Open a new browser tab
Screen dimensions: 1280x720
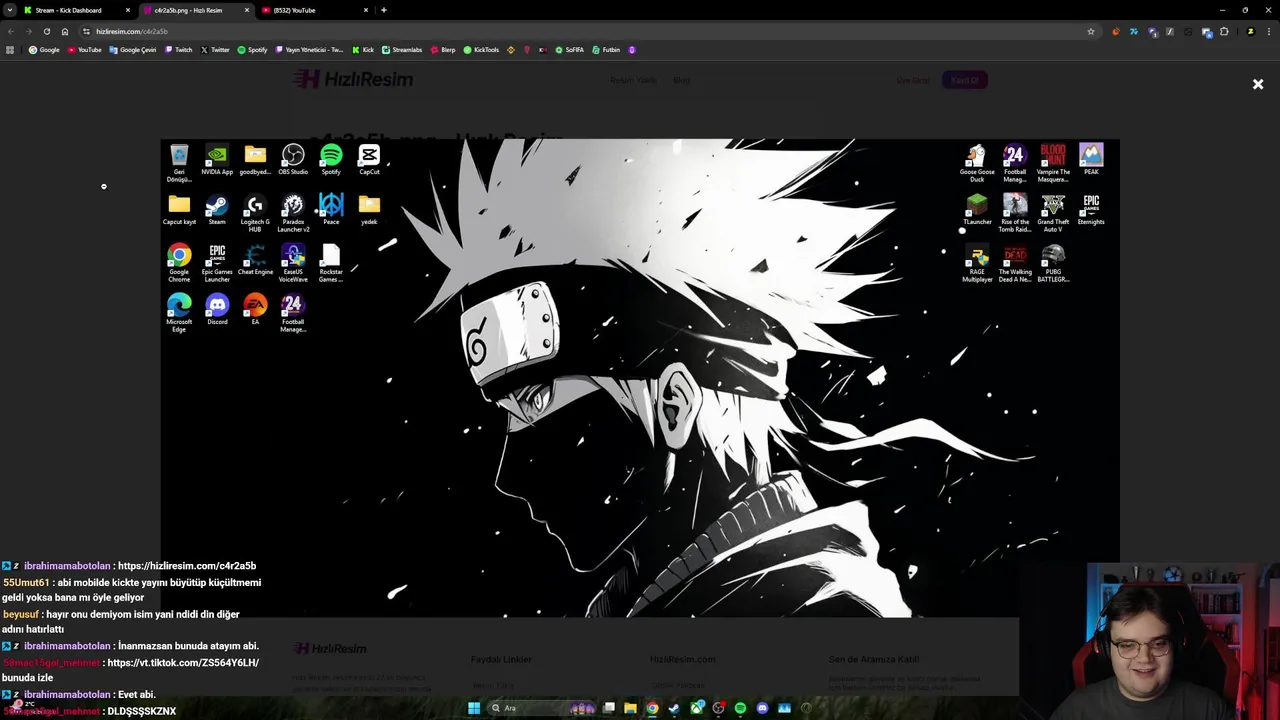384,10
